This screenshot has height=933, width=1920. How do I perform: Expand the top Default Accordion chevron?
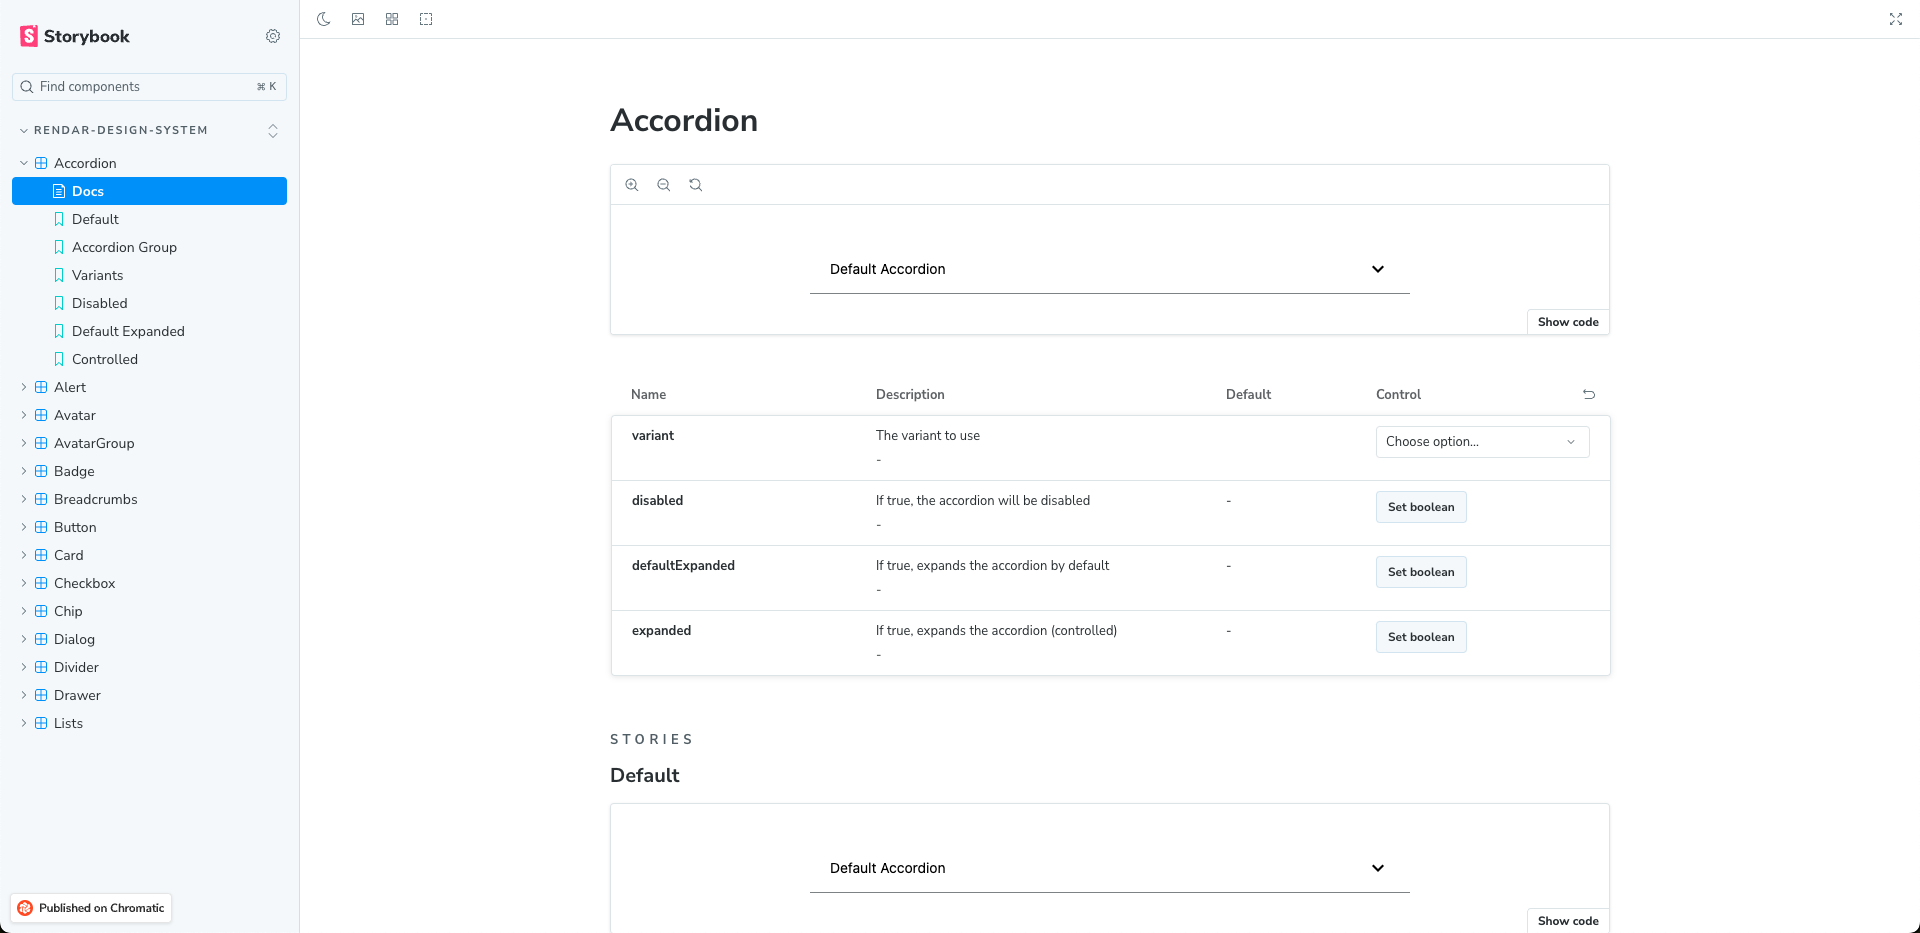[1378, 269]
